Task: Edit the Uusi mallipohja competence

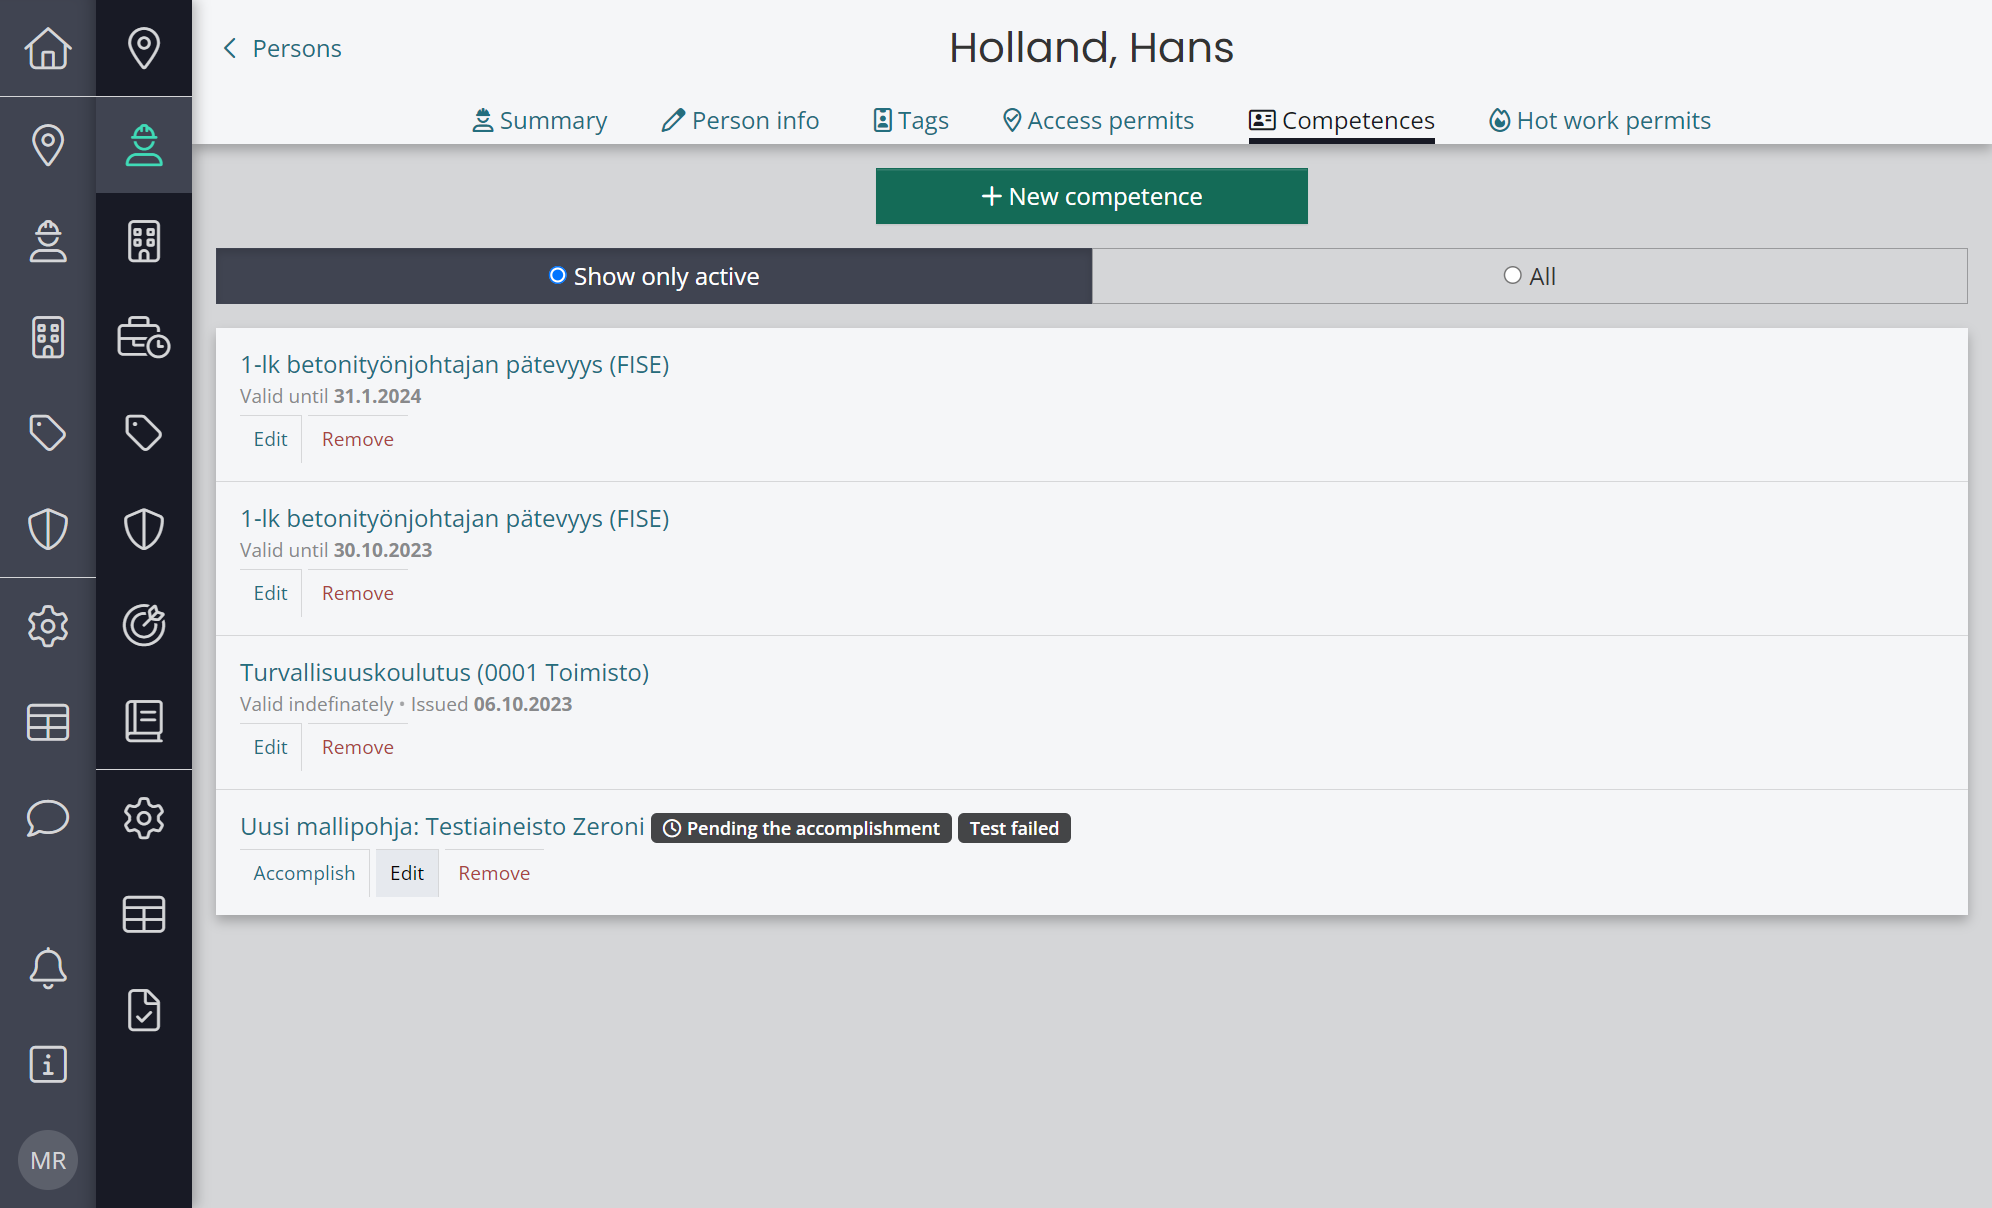Action: tap(407, 873)
